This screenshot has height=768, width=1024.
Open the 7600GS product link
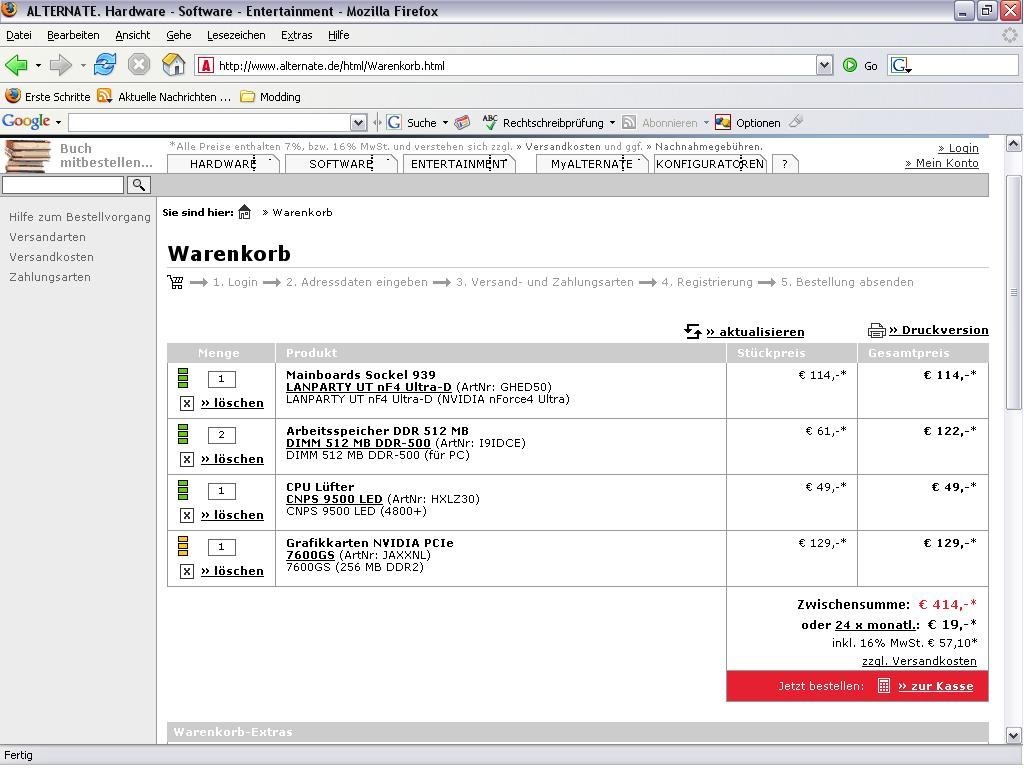click(x=310, y=555)
